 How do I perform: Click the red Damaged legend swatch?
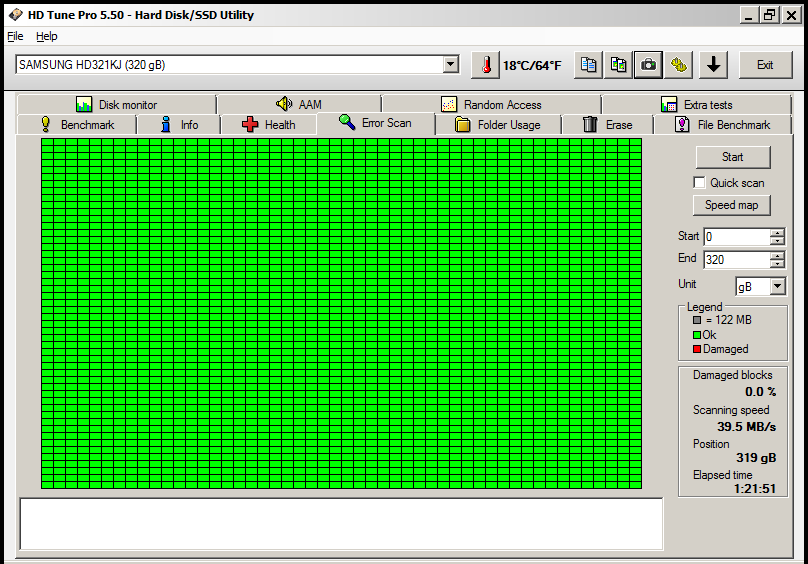tap(697, 350)
